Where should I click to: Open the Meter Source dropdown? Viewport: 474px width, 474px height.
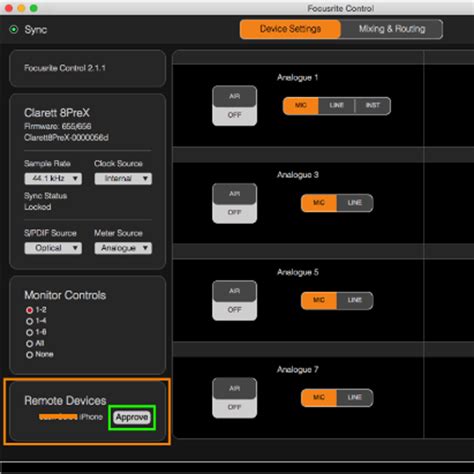[123, 248]
